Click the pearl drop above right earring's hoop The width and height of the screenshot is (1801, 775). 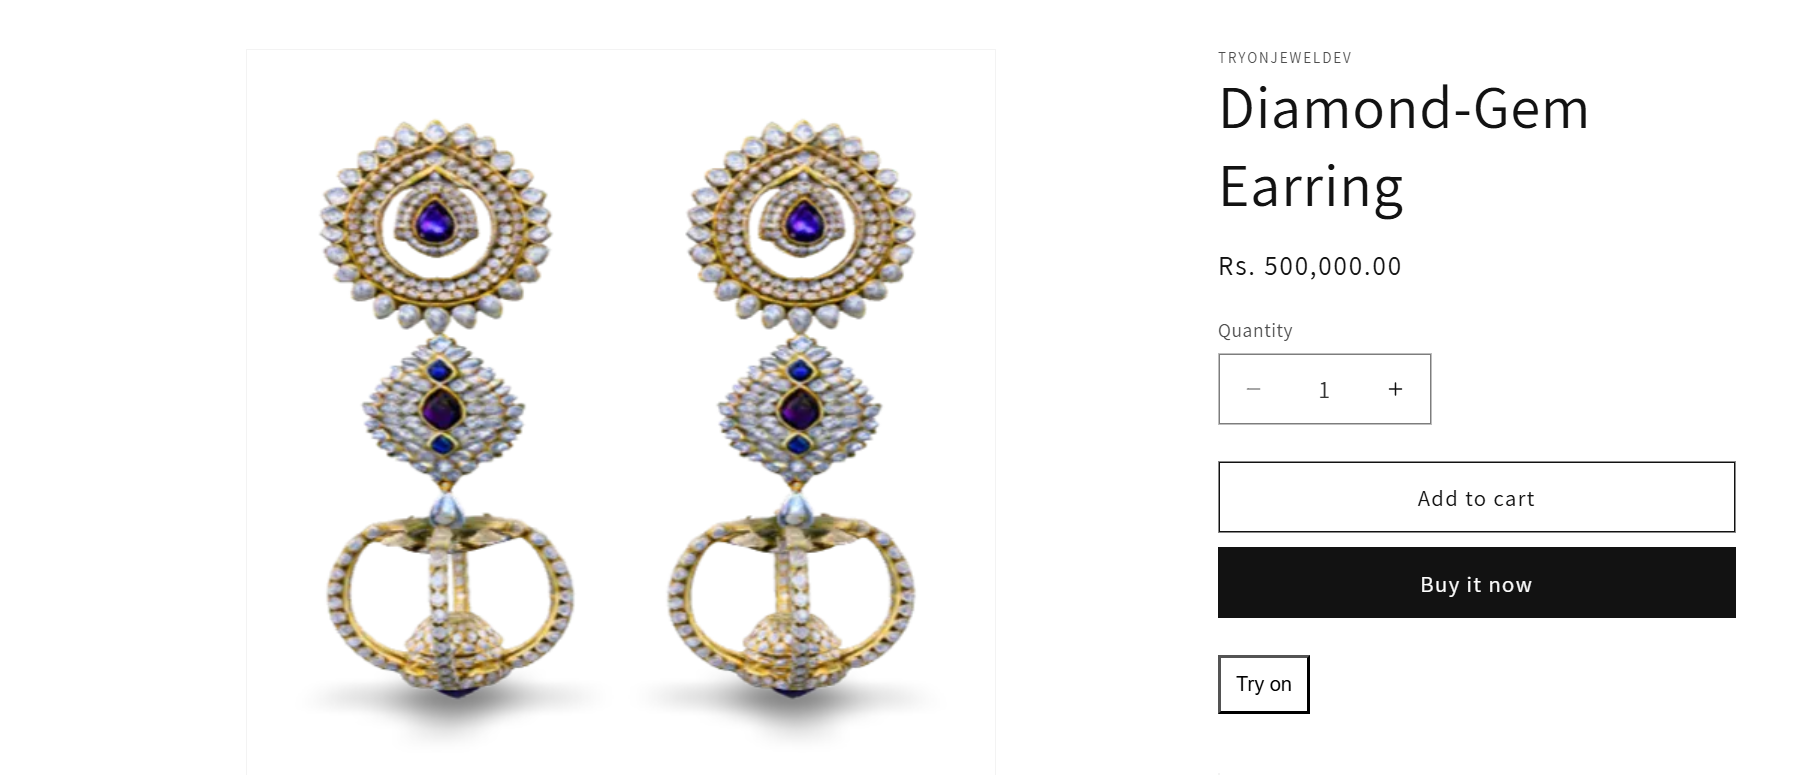(x=793, y=511)
